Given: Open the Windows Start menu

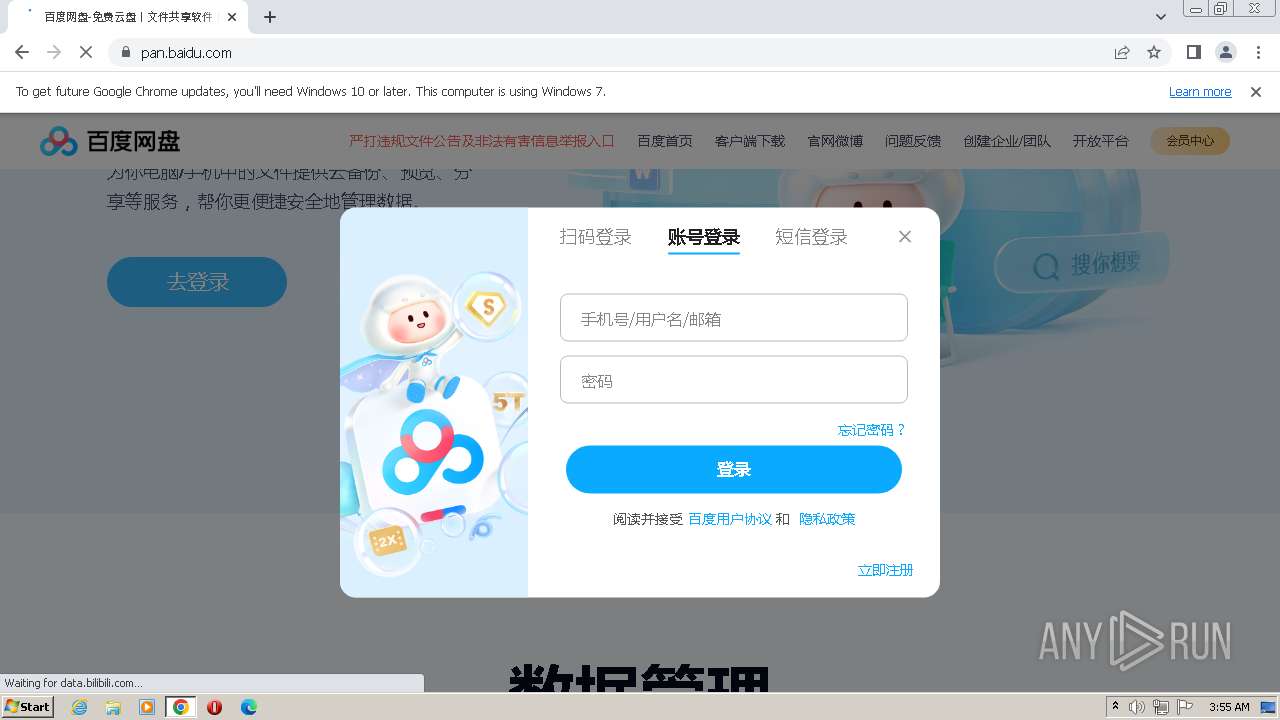Looking at the screenshot, I should 27,707.
